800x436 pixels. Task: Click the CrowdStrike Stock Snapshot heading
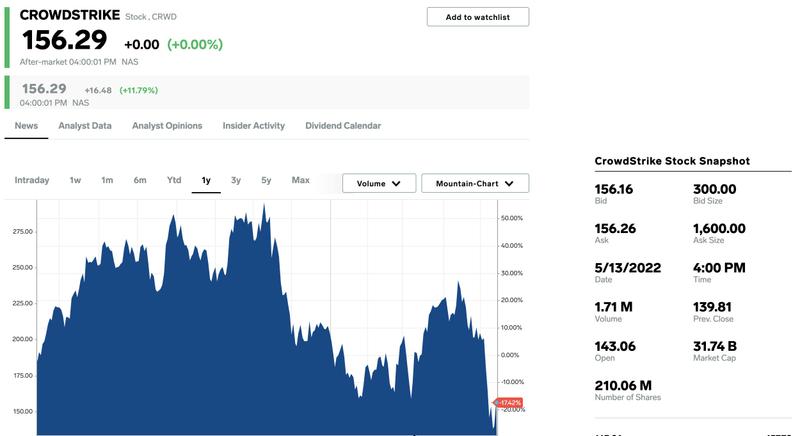click(672, 161)
